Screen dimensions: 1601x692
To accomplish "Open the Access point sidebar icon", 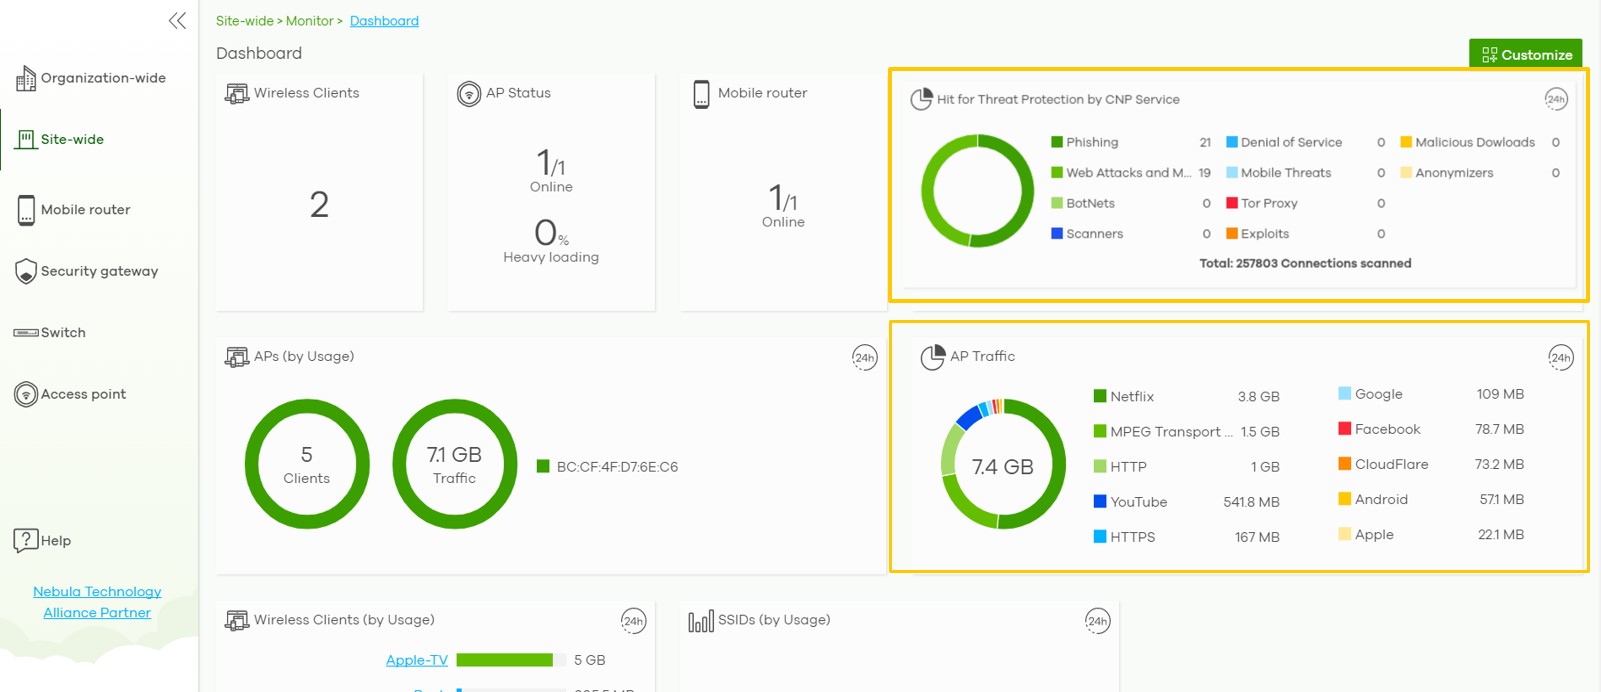I will [26, 395].
